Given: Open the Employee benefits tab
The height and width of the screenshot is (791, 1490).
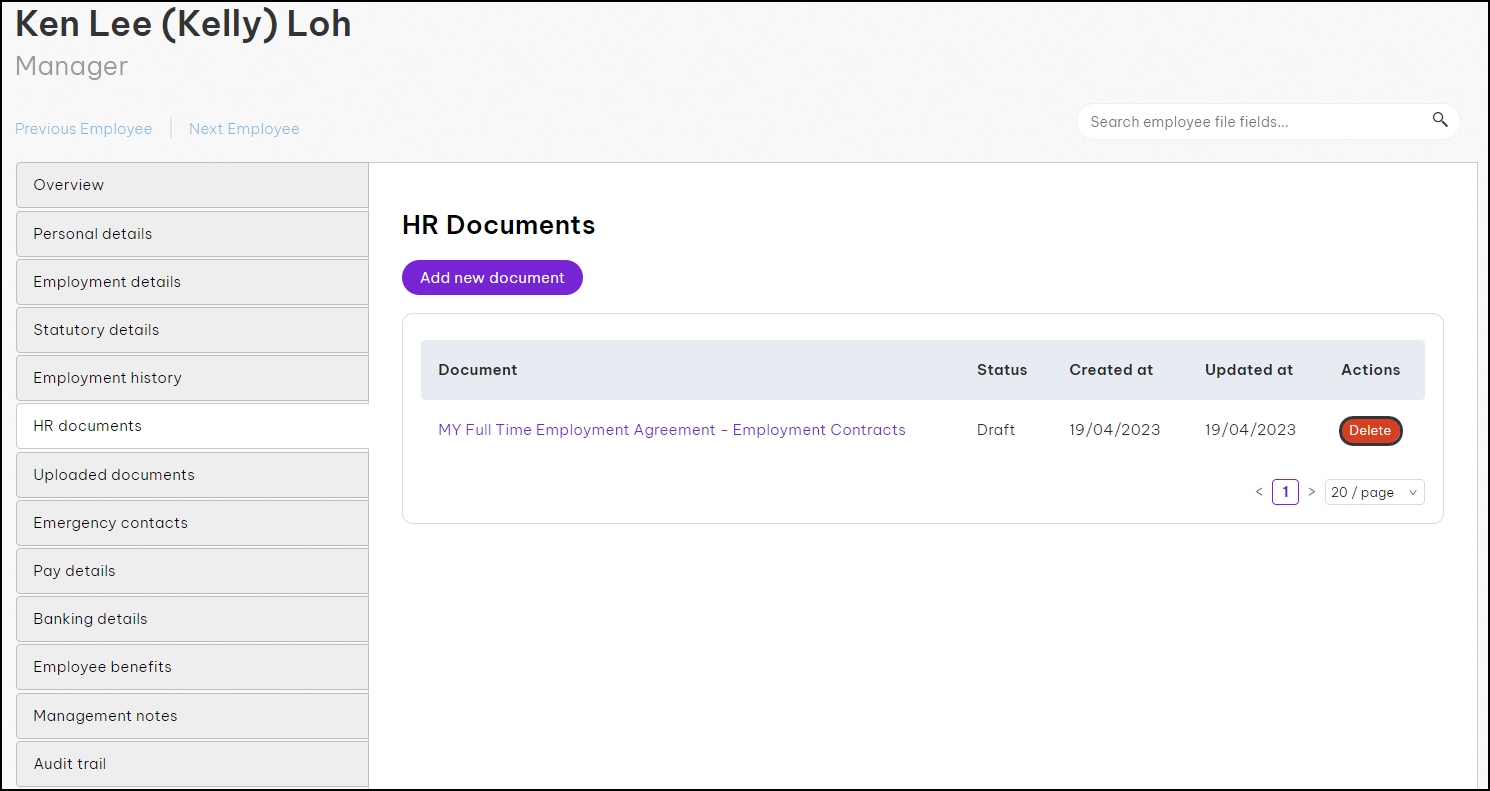Looking at the screenshot, I should (x=192, y=667).
